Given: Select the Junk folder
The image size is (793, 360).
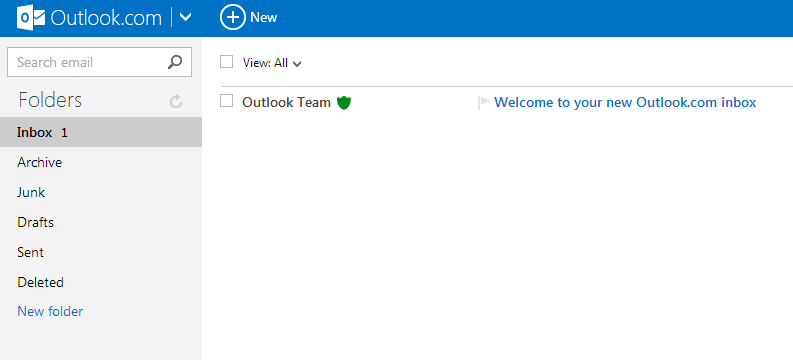Looking at the screenshot, I should [x=101, y=192].
